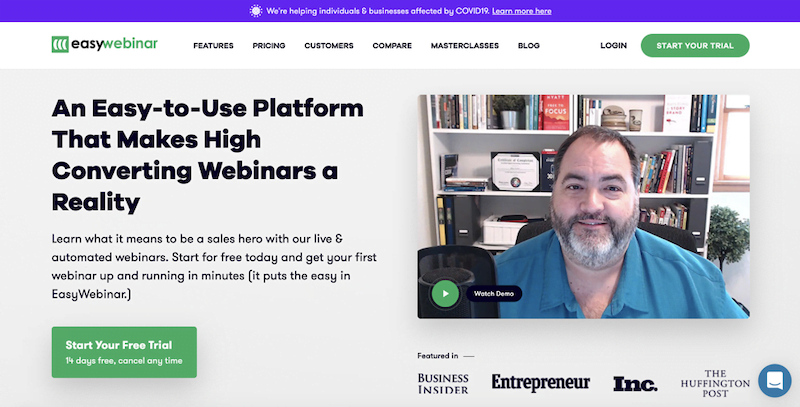Click the Login link
The width and height of the screenshot is (800, 407).
613,45
